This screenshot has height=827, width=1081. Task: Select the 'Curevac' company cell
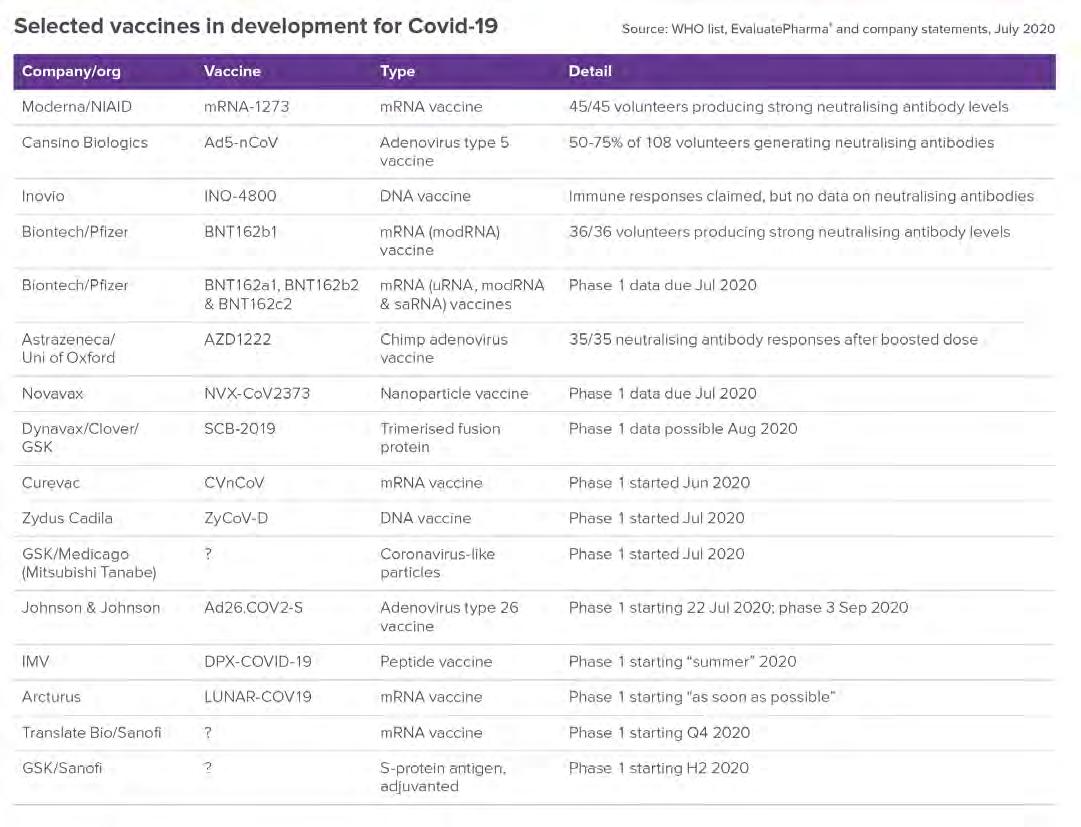50,483
